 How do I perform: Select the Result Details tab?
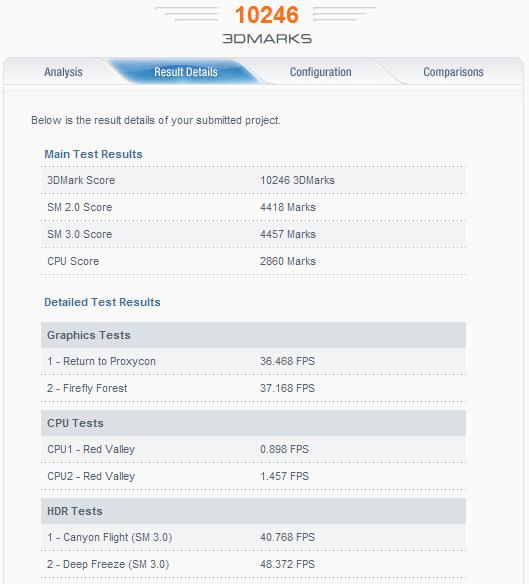point(186,72)
